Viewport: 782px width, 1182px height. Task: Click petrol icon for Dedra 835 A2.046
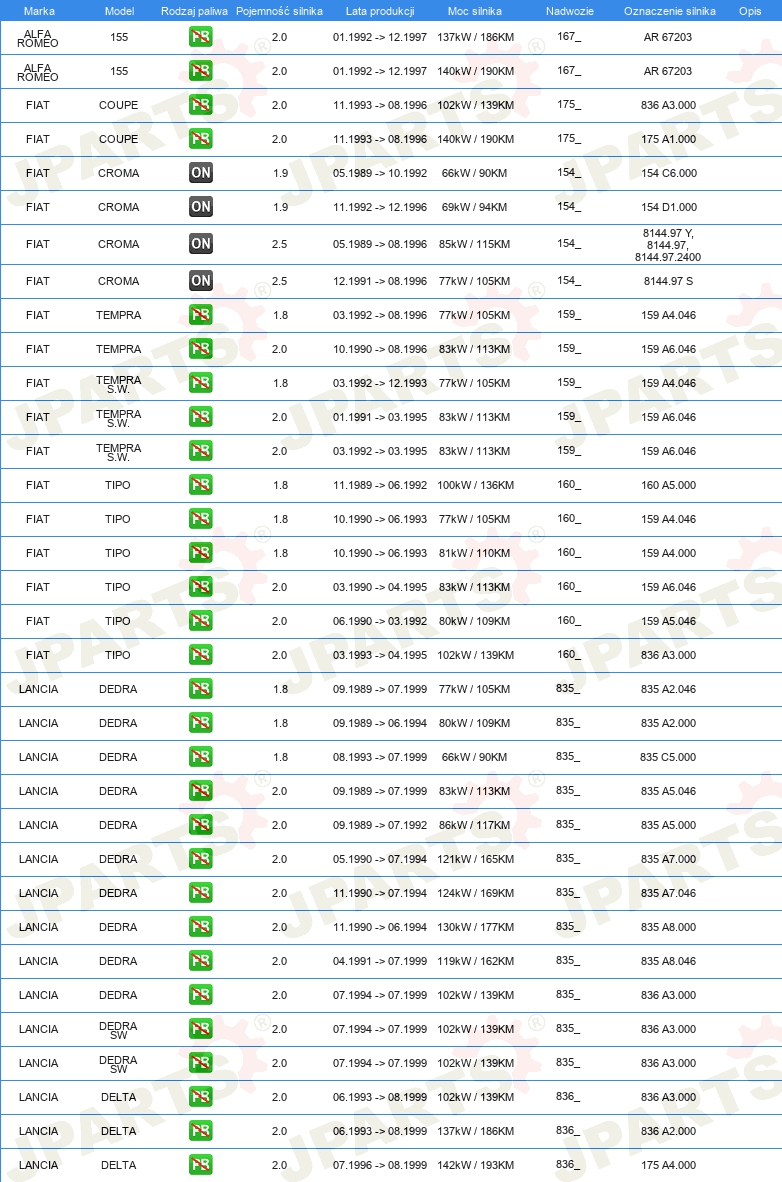[x=201, y=688]
